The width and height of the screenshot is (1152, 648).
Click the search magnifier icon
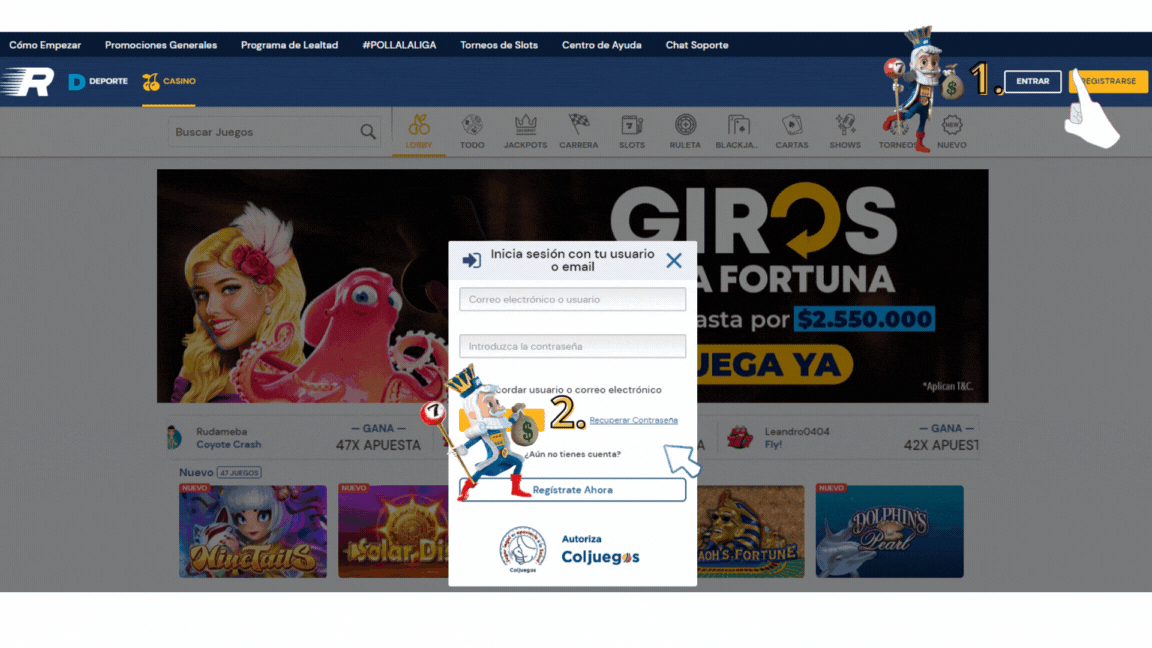368,132
